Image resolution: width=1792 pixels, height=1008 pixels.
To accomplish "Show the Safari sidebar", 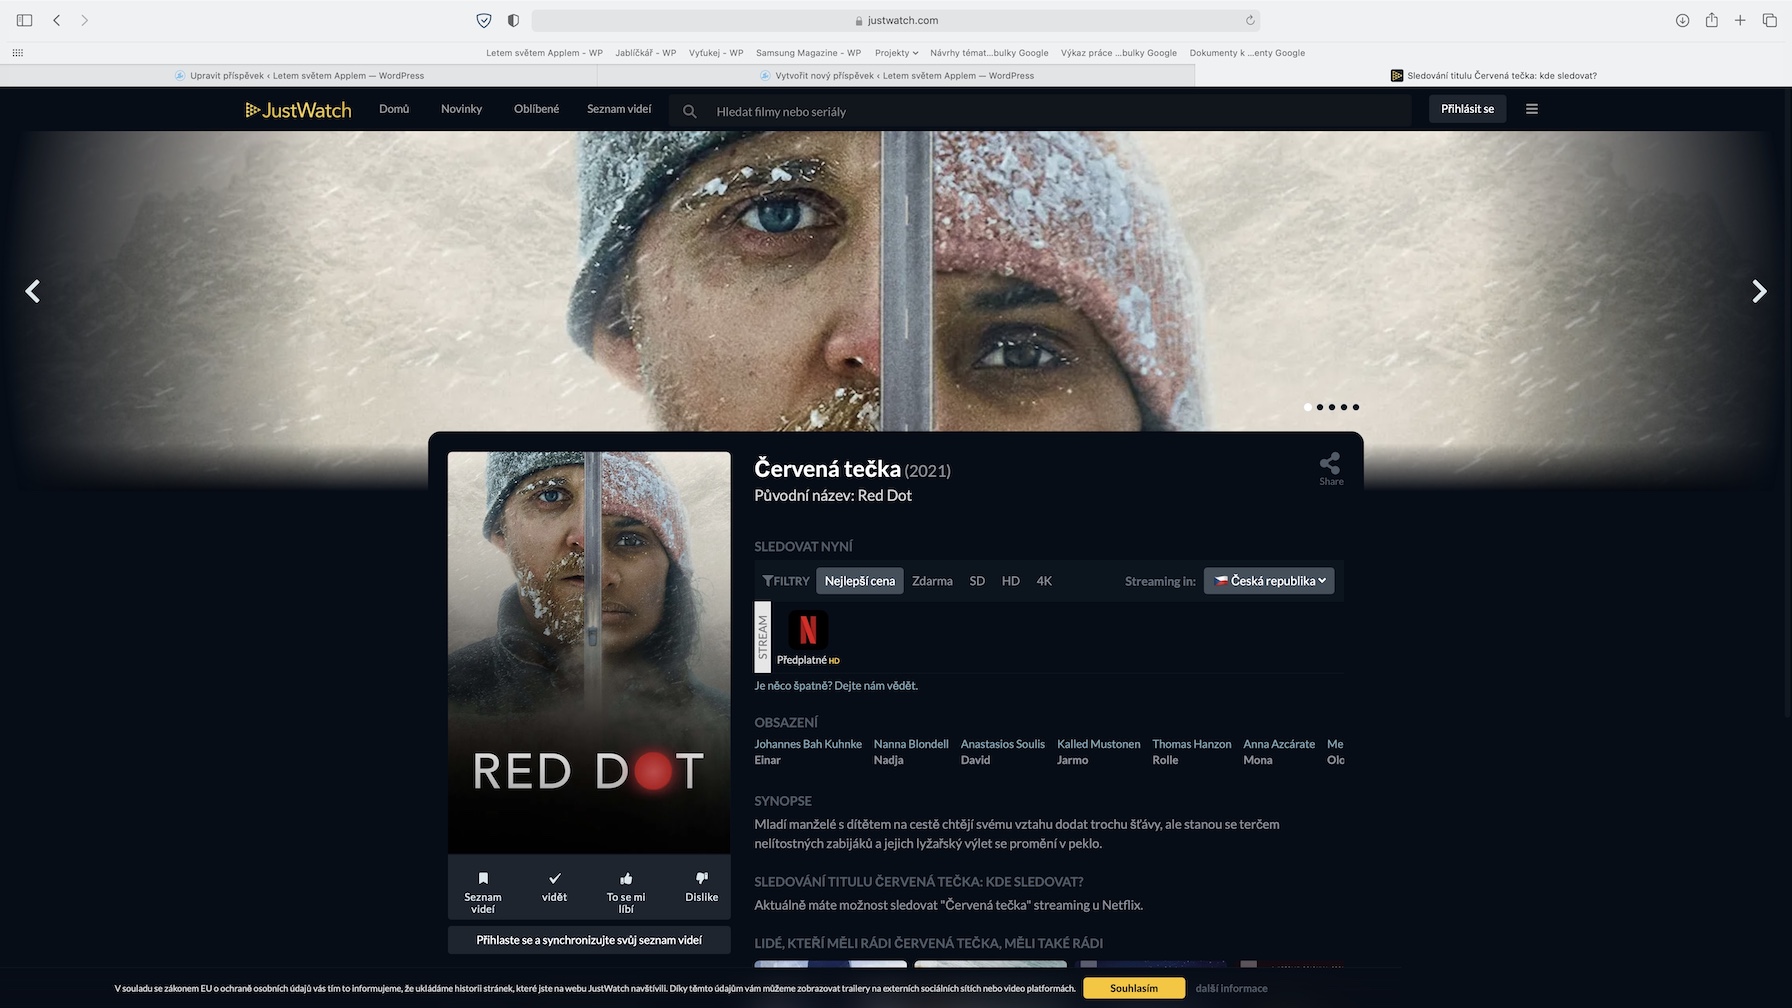I will [25, 20].
